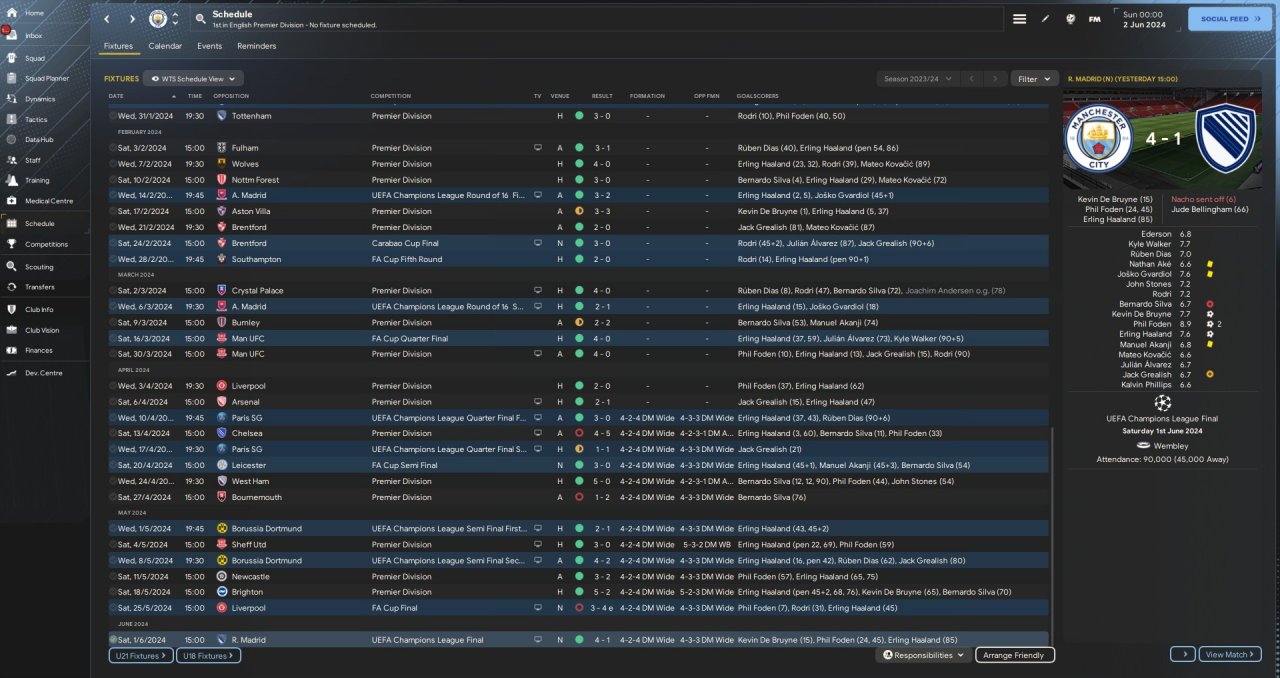Expand the WTS Schedule View dropdown
Viewport: 1280px width, 678px height.
coord(193,78)
